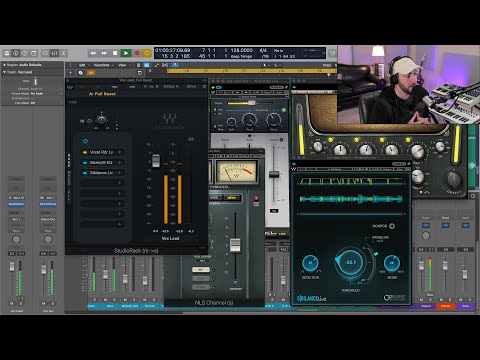
Task: Stop playback in the transport
Action: [x=115, y=53]
